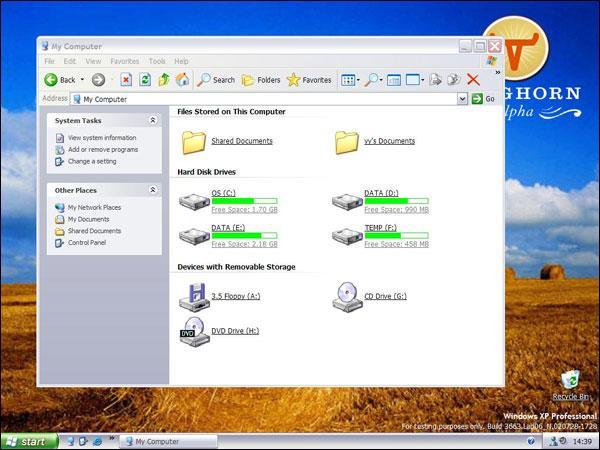Open the Edit menu
The width and height of the screenshot is (600, 450).
[x=70, y=61]
